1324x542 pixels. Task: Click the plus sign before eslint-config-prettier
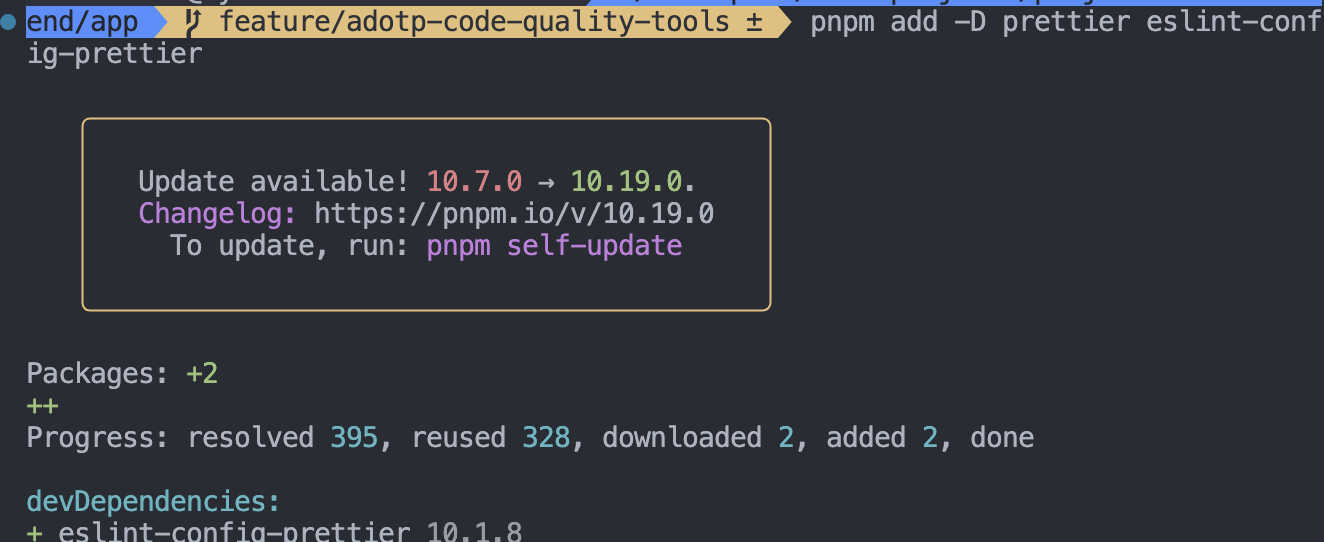click(34, 532)
